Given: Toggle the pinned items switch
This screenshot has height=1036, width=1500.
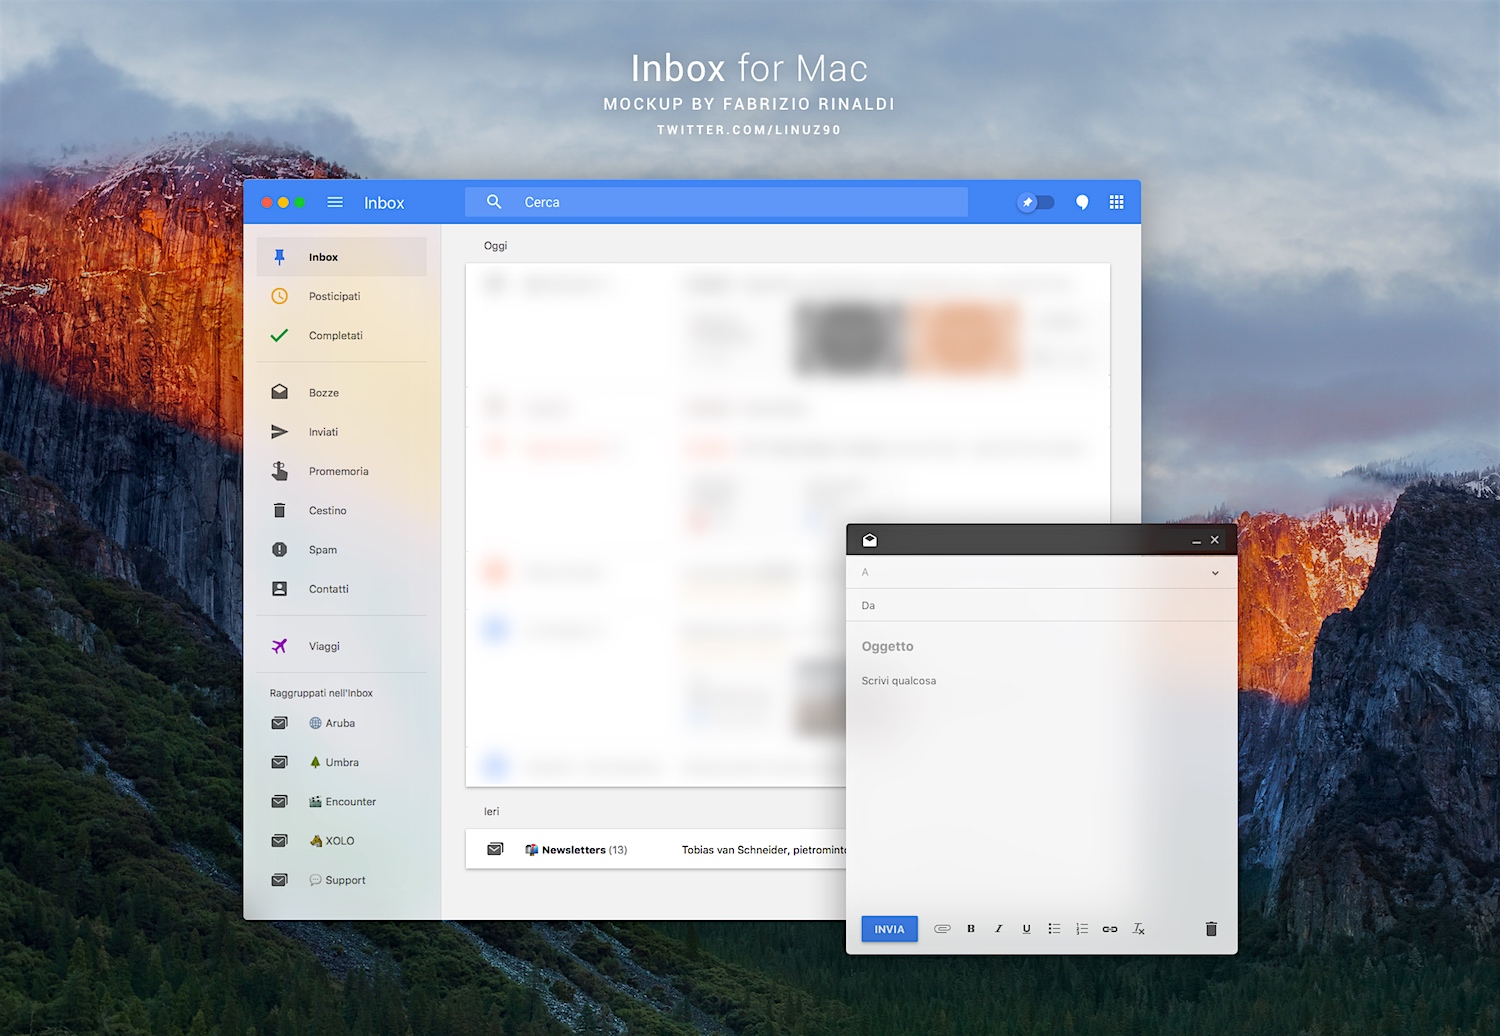Looking at the screenshot, I should coord(1035,202).
